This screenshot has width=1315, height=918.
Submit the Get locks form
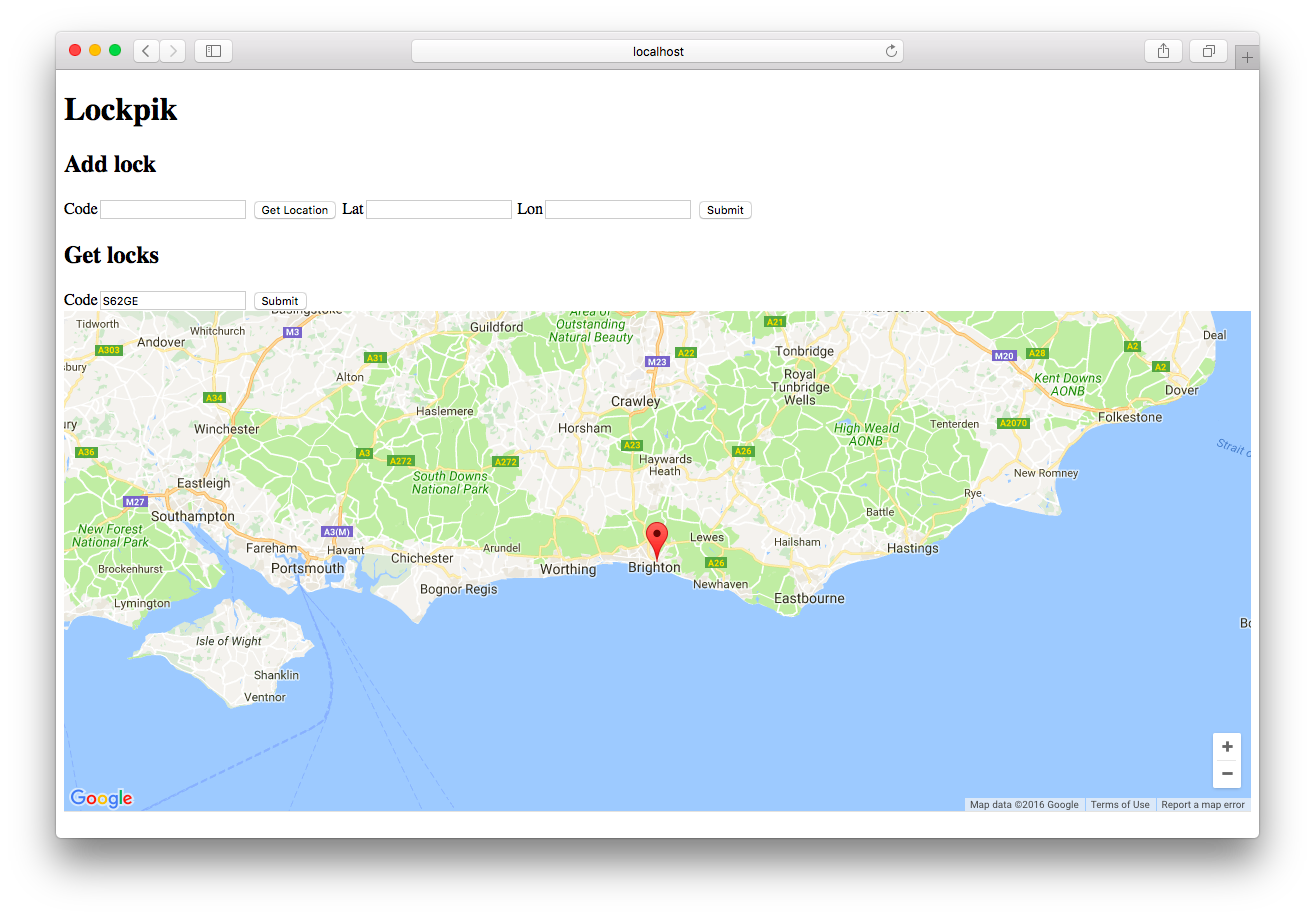click(280, 301)
